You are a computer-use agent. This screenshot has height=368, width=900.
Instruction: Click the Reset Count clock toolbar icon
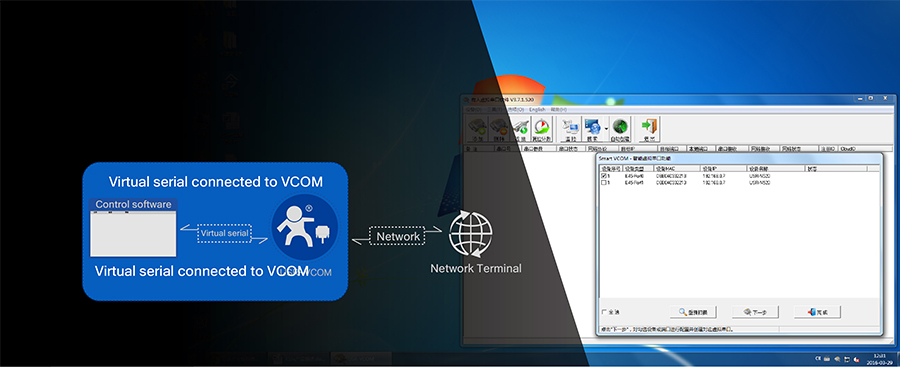click(542, 129)
